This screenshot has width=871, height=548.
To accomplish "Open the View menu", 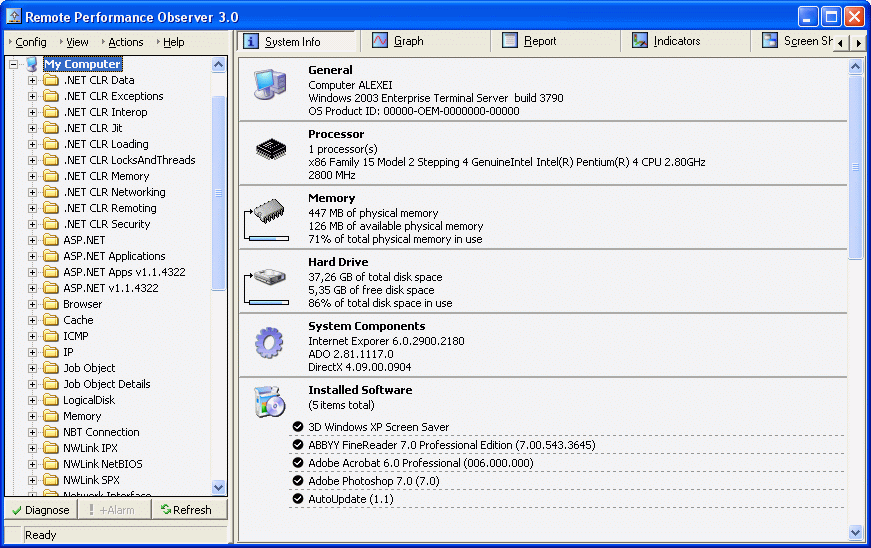I will pyautogui.click(x=74, y=42).
